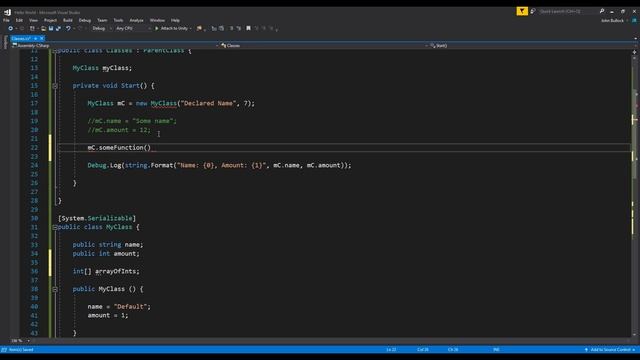
Task: Click the Quick Launch search box
Action: click(568, 11)
